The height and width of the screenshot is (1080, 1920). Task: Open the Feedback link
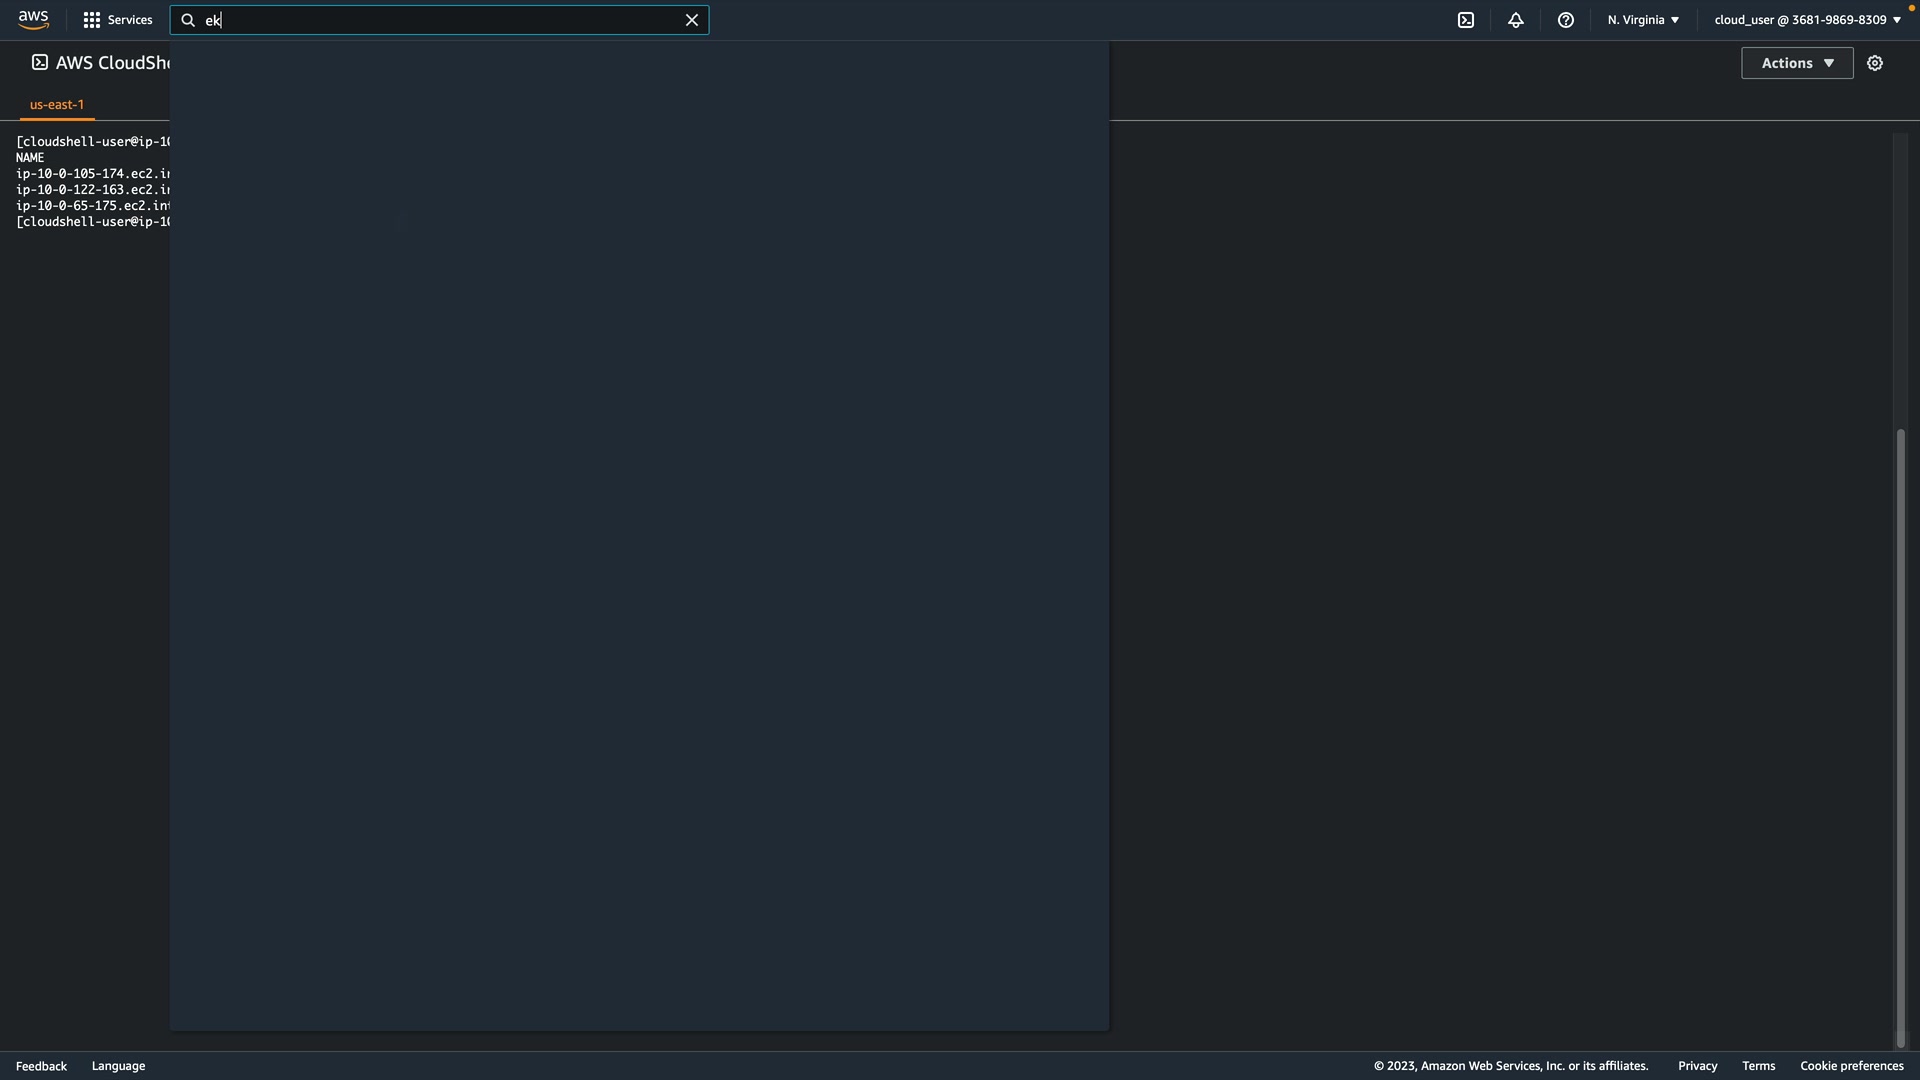coord(41,1066)
